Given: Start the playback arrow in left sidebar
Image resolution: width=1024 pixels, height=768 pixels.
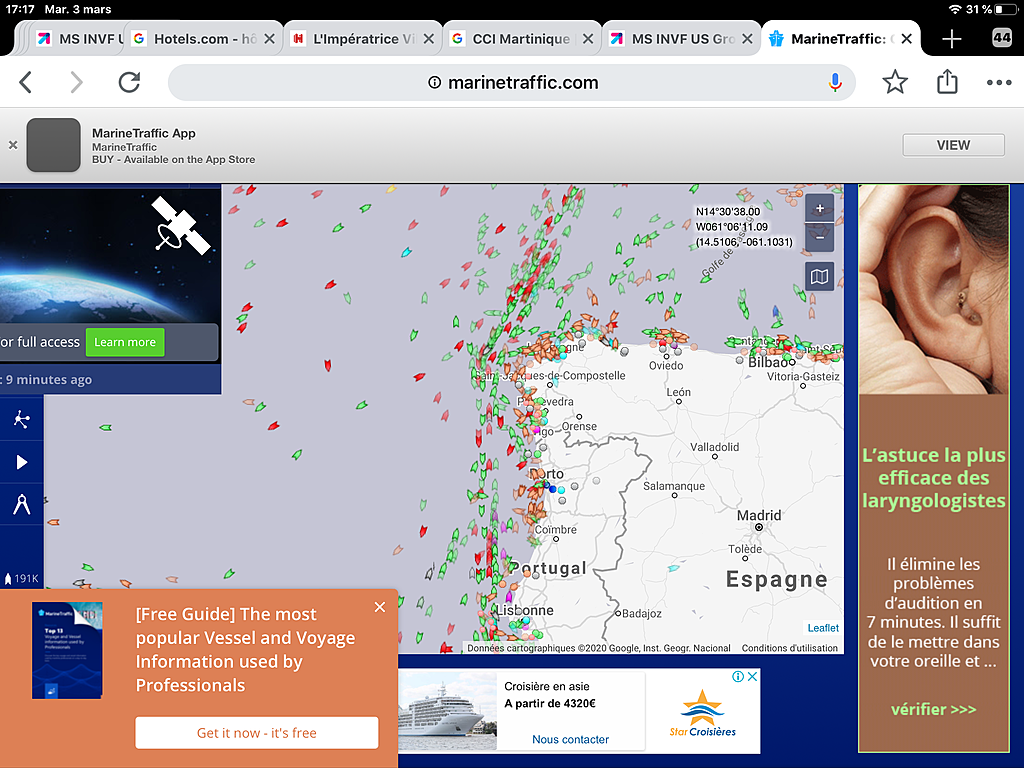Looking at the screenshot, I should pos(22,462).
